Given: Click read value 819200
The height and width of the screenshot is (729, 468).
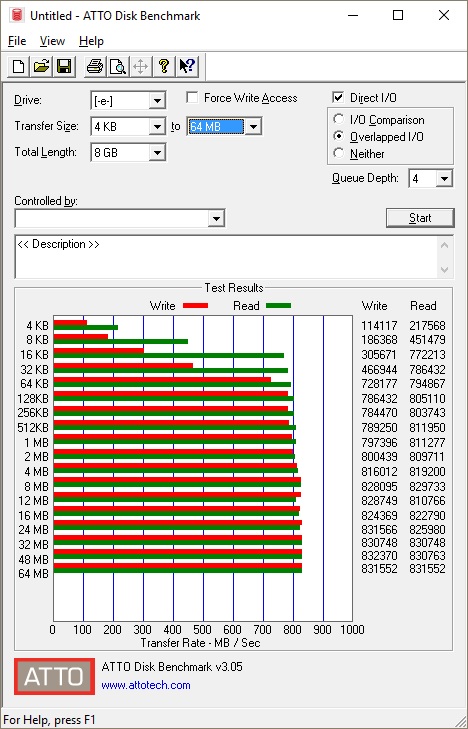Looking at the screenshot, I should point(427,471).
